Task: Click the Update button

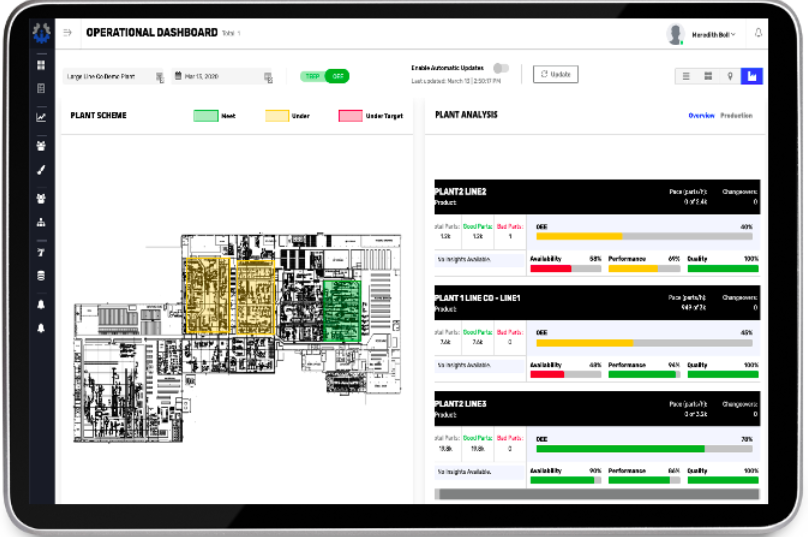Action: tap(555, 74)
